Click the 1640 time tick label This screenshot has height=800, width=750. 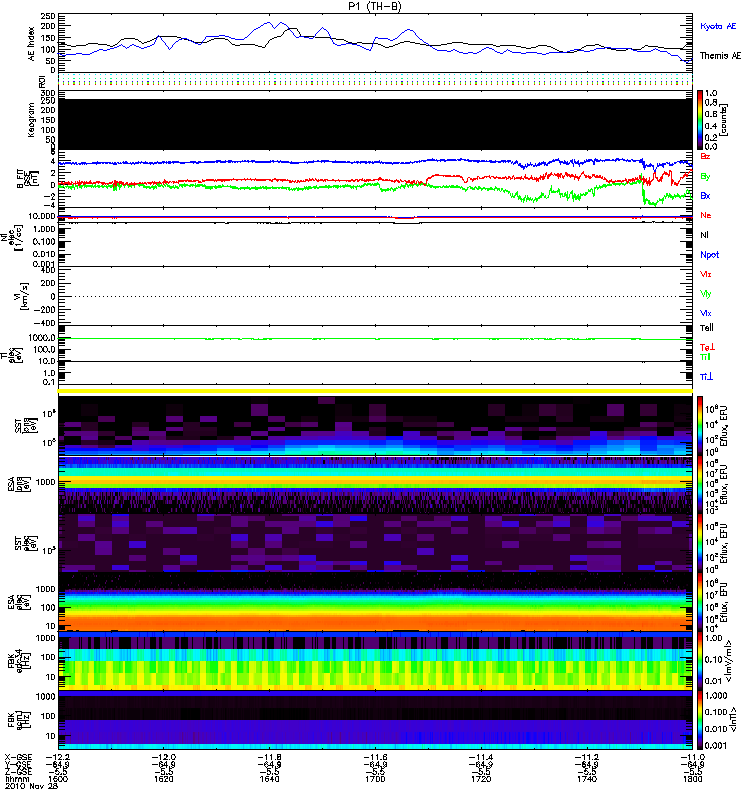point(269,779)
